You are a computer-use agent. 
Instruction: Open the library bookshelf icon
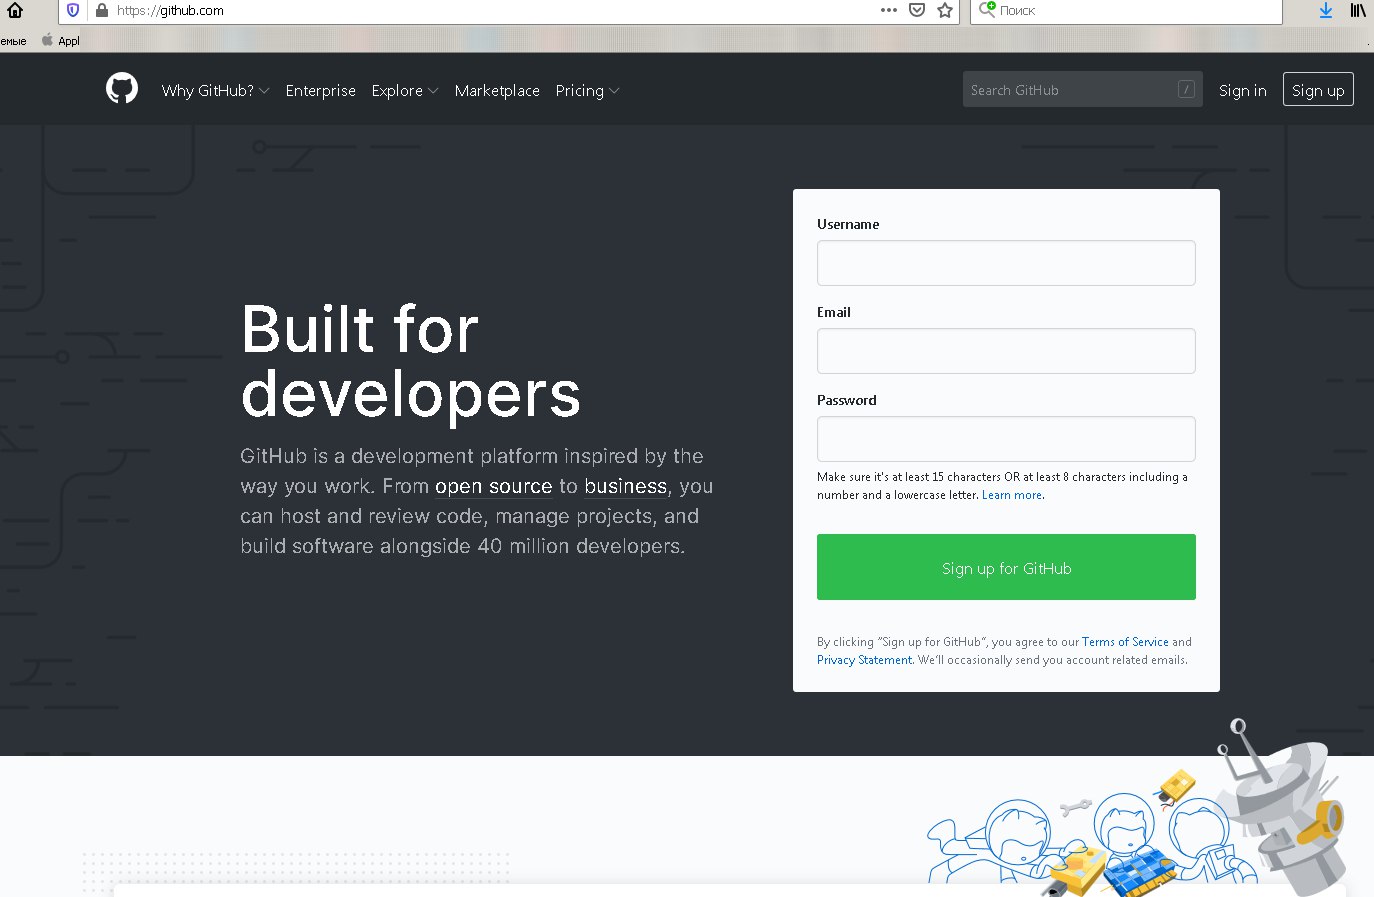(x=1358, y=10)
